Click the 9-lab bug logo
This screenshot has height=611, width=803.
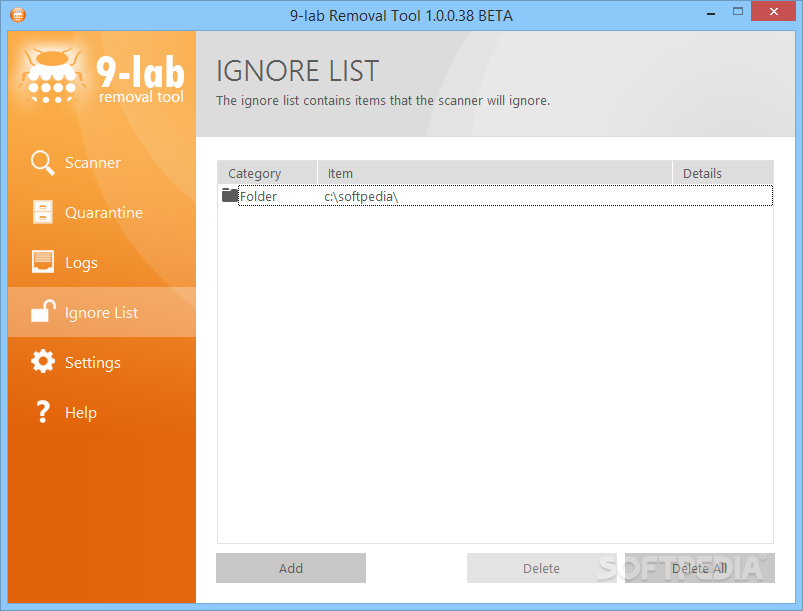(x=51, y=76)
